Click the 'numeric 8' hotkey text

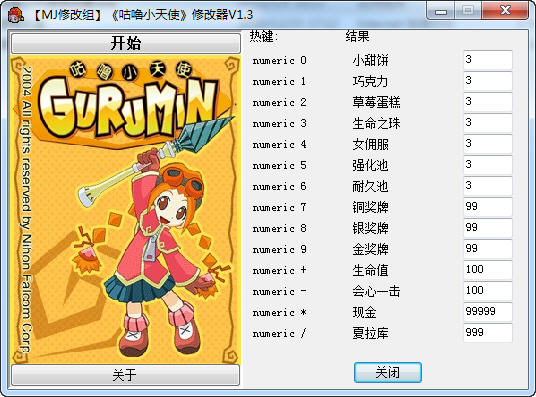[280, 229]
